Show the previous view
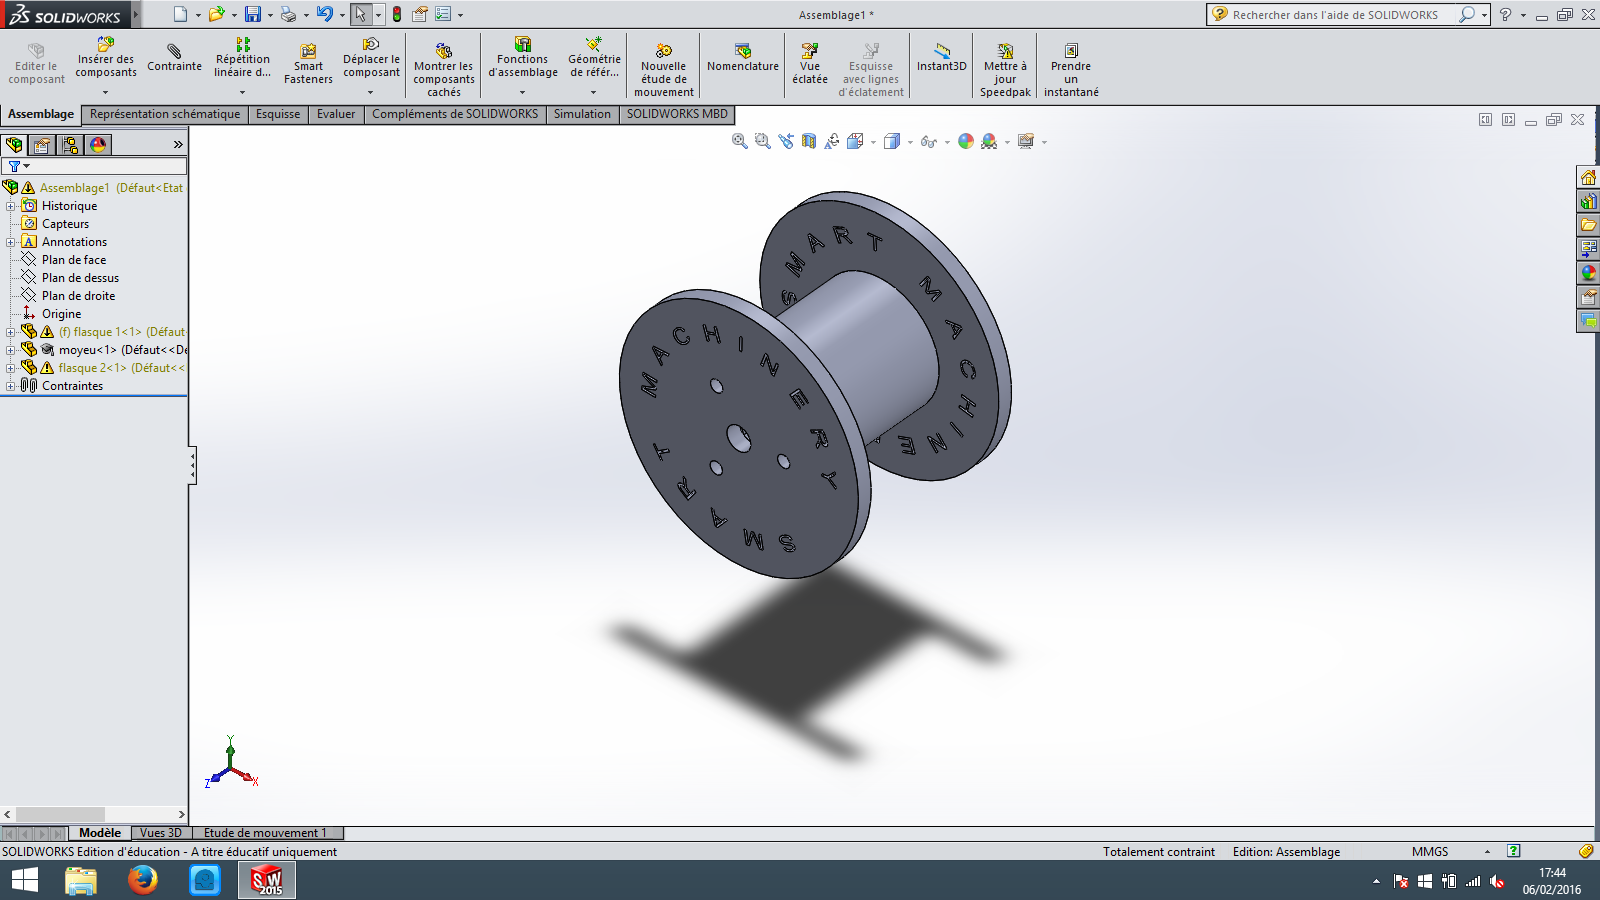Viewport: 1600px width, 900px height. click(x=786, y=141)
